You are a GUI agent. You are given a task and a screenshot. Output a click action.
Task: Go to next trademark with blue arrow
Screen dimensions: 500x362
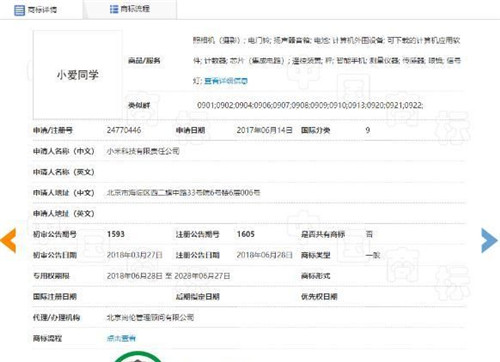490,240
